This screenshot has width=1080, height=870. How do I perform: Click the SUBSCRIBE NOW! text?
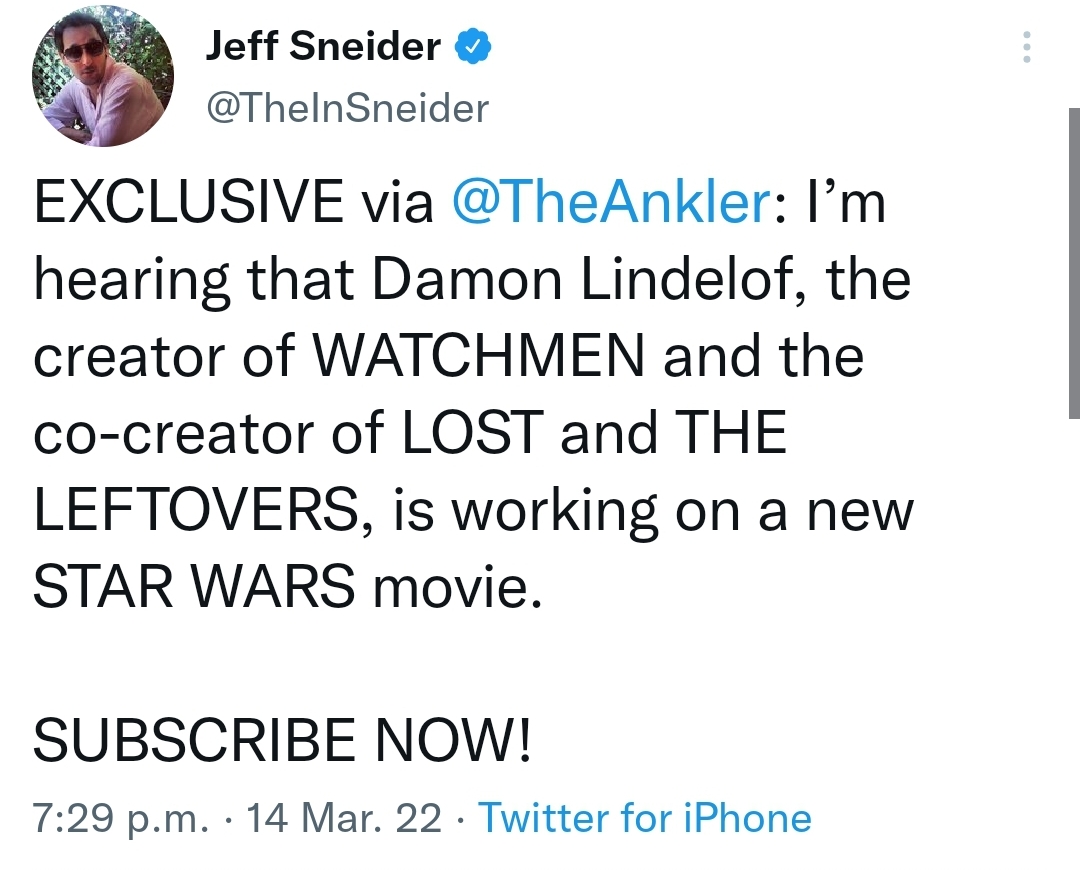point(282,739)
